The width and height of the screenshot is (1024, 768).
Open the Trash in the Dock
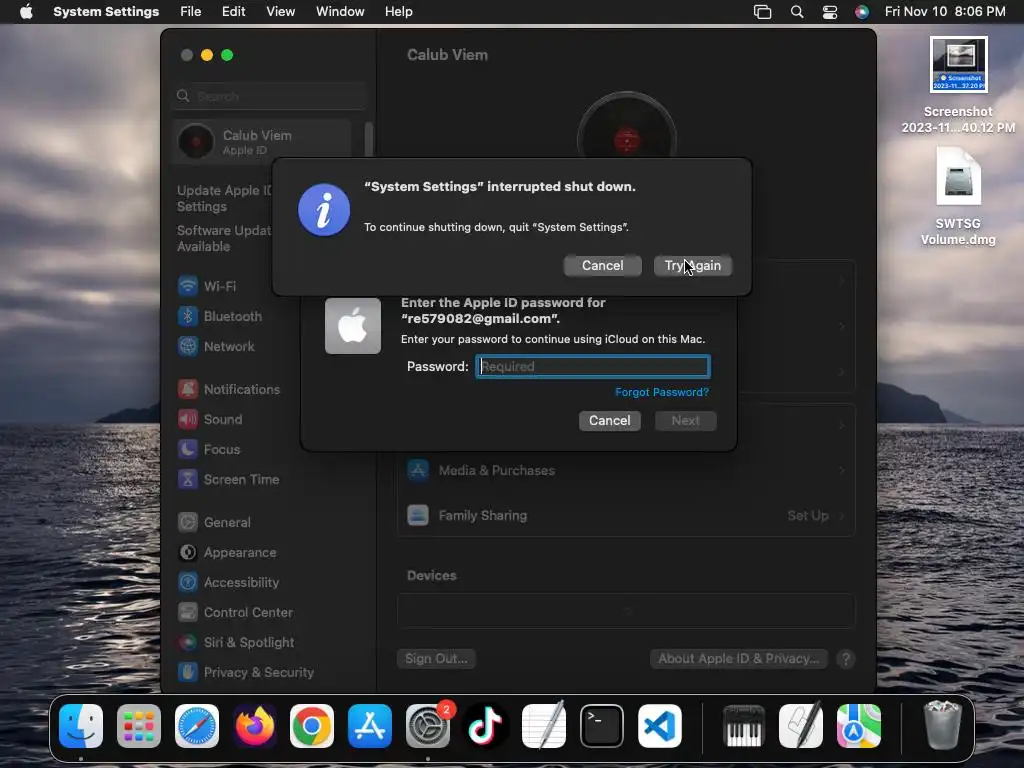coord(942,726)
